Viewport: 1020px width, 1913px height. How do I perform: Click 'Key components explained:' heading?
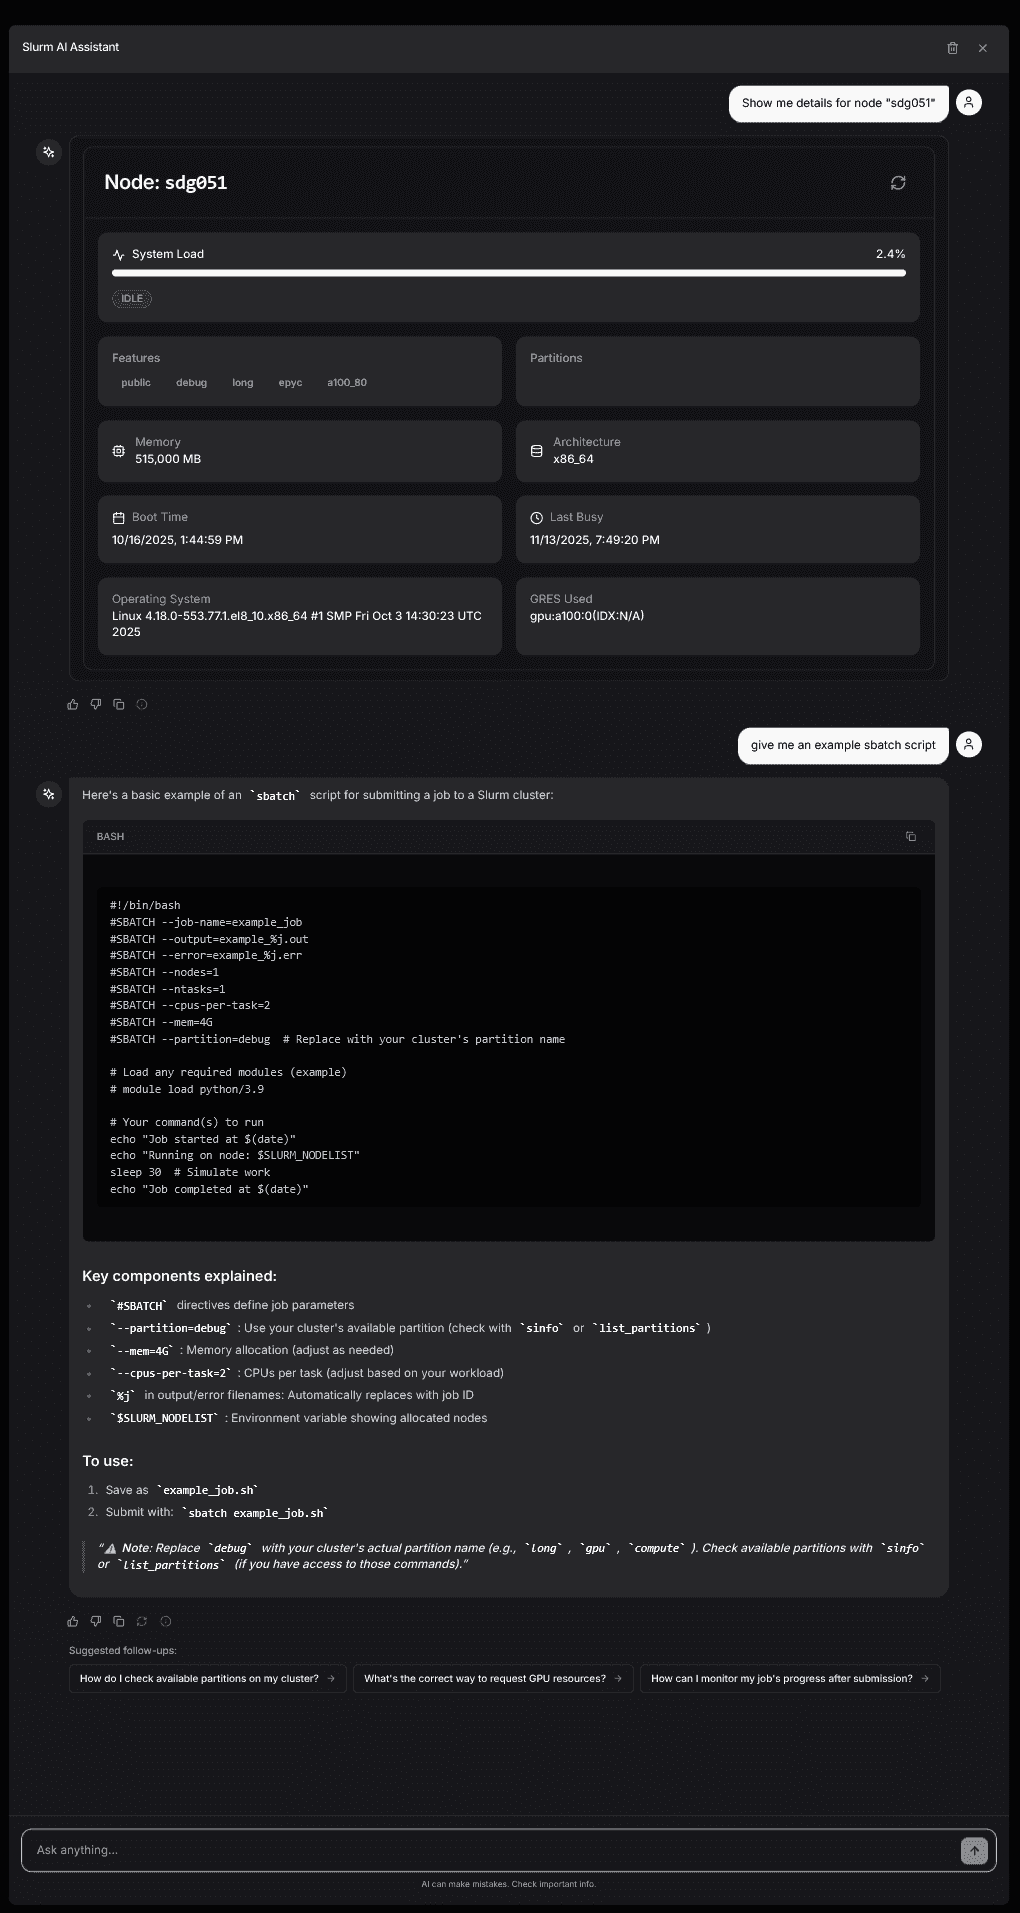[180, 1276]
